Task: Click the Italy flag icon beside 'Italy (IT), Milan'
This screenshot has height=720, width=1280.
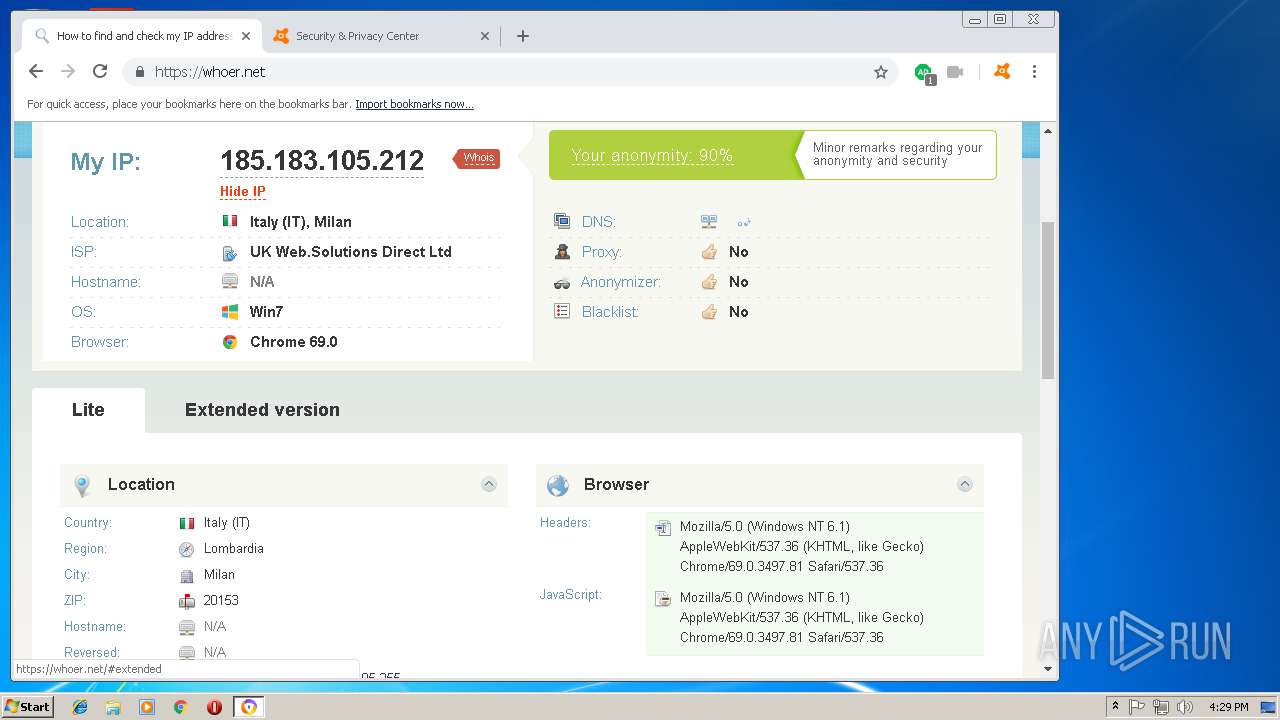Action: [x=230, y=221]
